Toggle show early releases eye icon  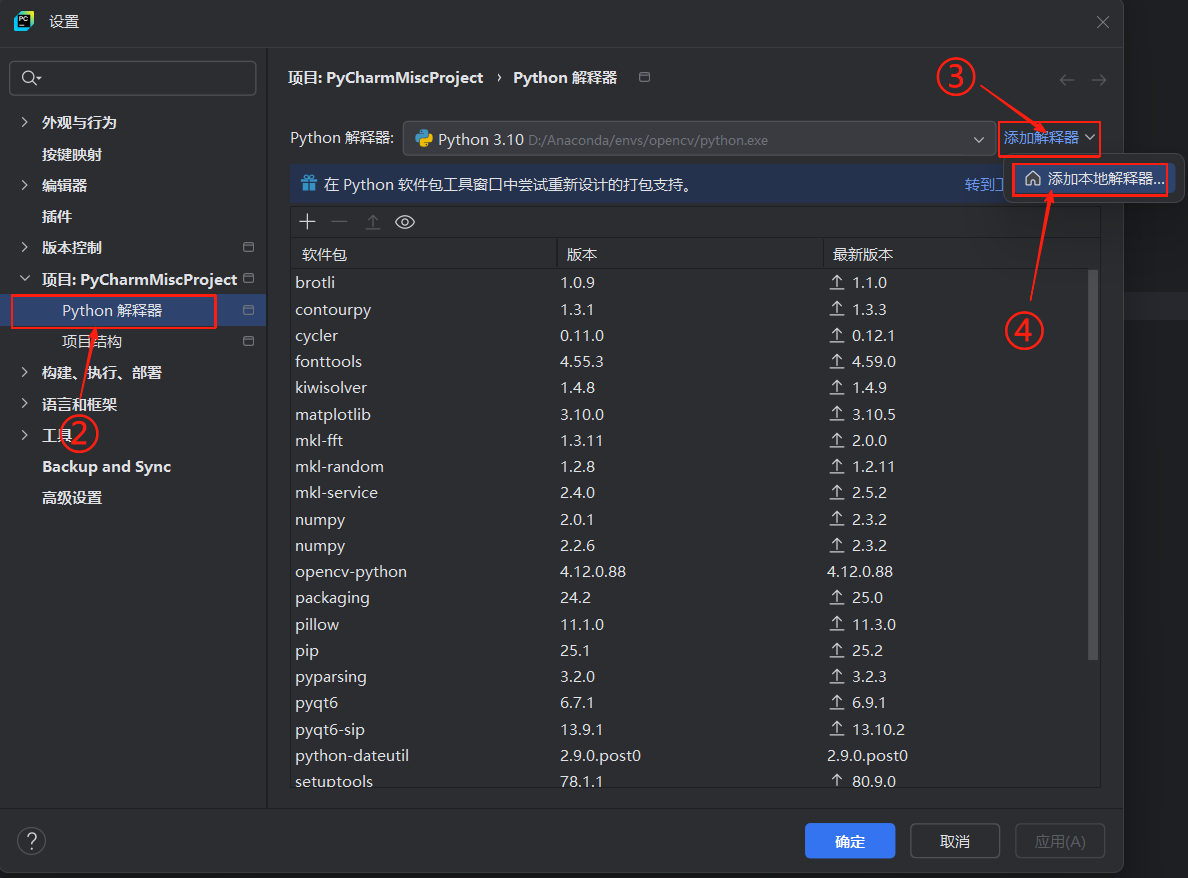coord(405,222)
